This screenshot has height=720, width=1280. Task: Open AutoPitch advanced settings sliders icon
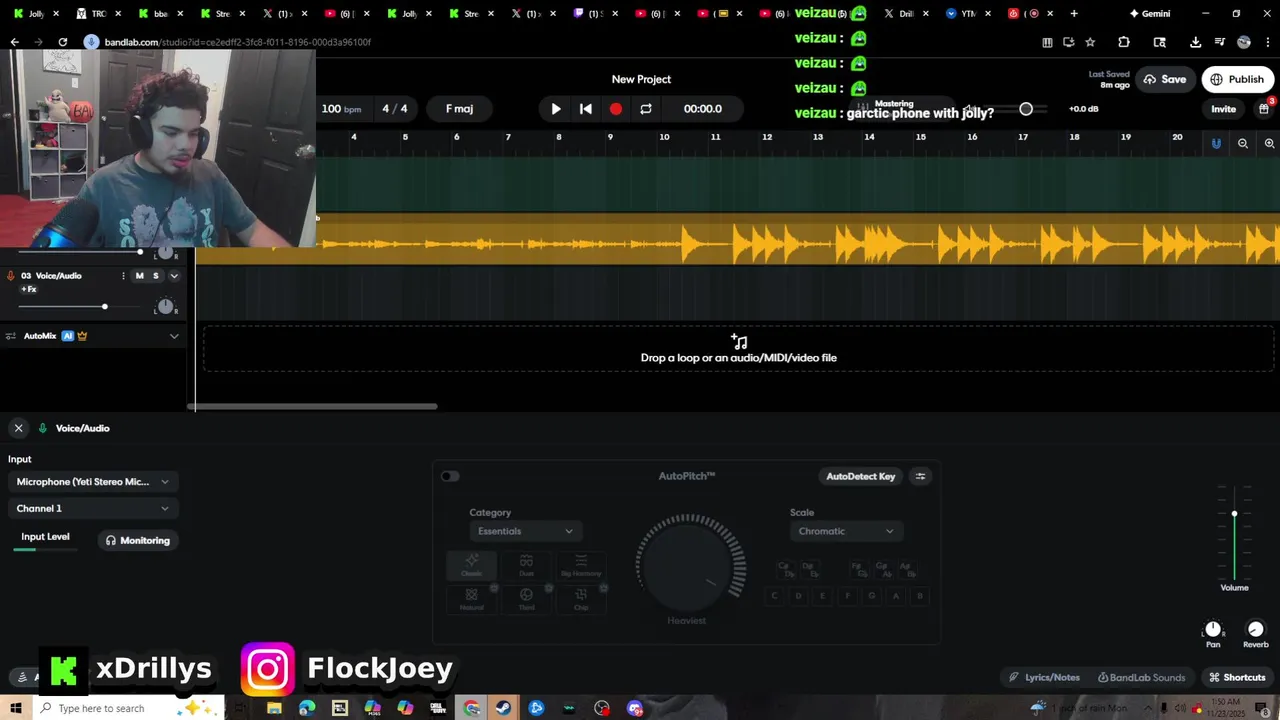pyautogui.click(x=921, y=477)
